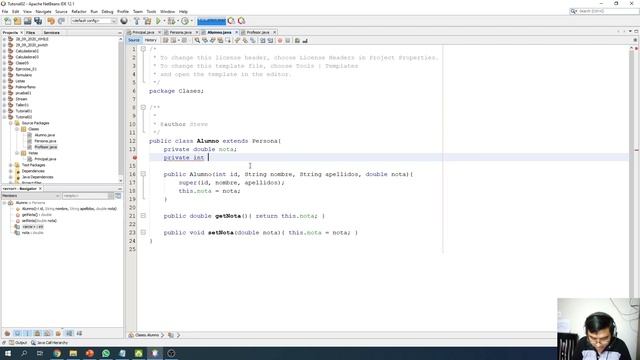This screenshot has height=360, width=640.
Task: Click the Output window icon at bottom
Action: pos(12,343)
